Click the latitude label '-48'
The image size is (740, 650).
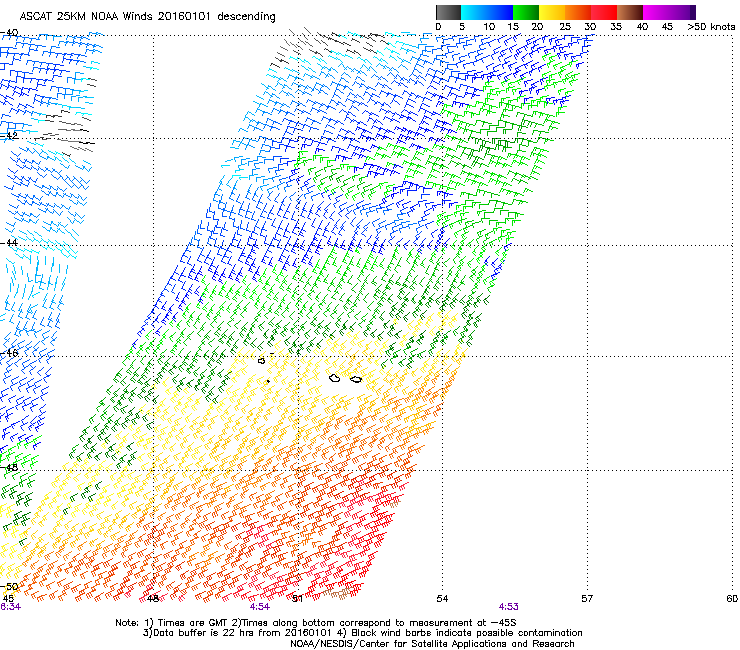pyautogui.click(x=9, y=467)
